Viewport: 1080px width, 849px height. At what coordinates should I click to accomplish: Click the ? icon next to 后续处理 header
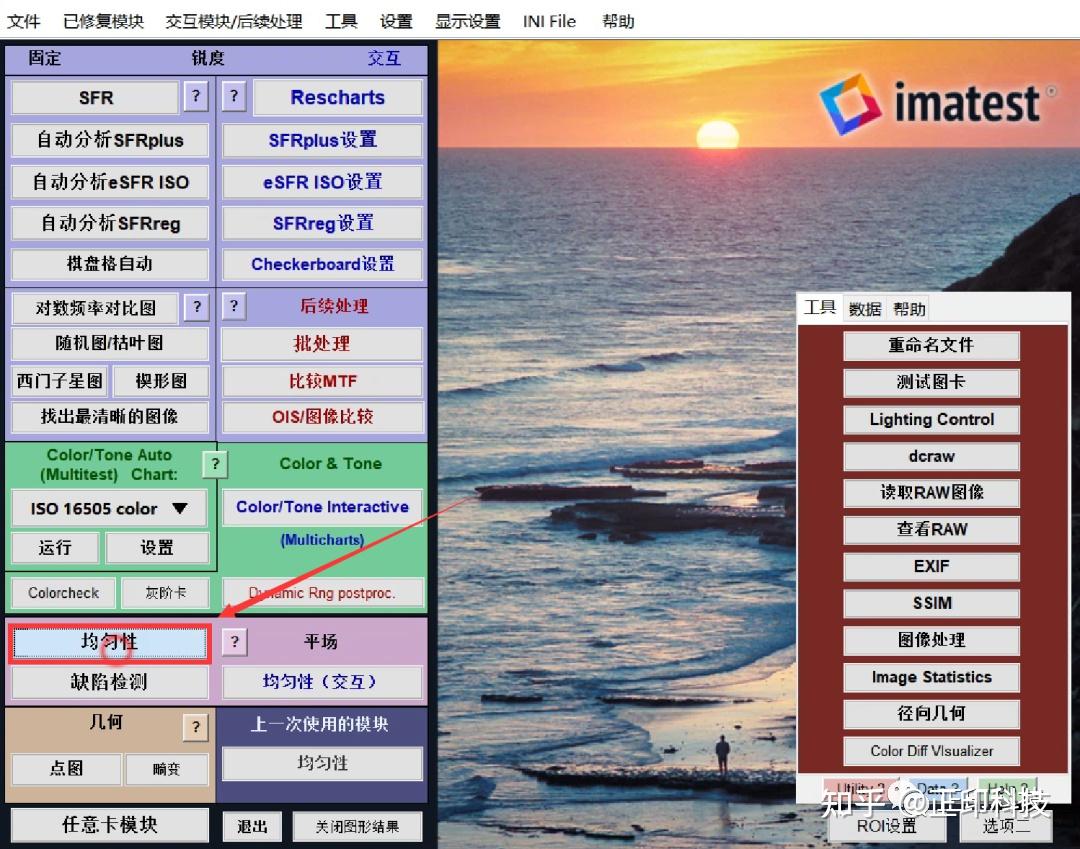(x=233, y=307)
